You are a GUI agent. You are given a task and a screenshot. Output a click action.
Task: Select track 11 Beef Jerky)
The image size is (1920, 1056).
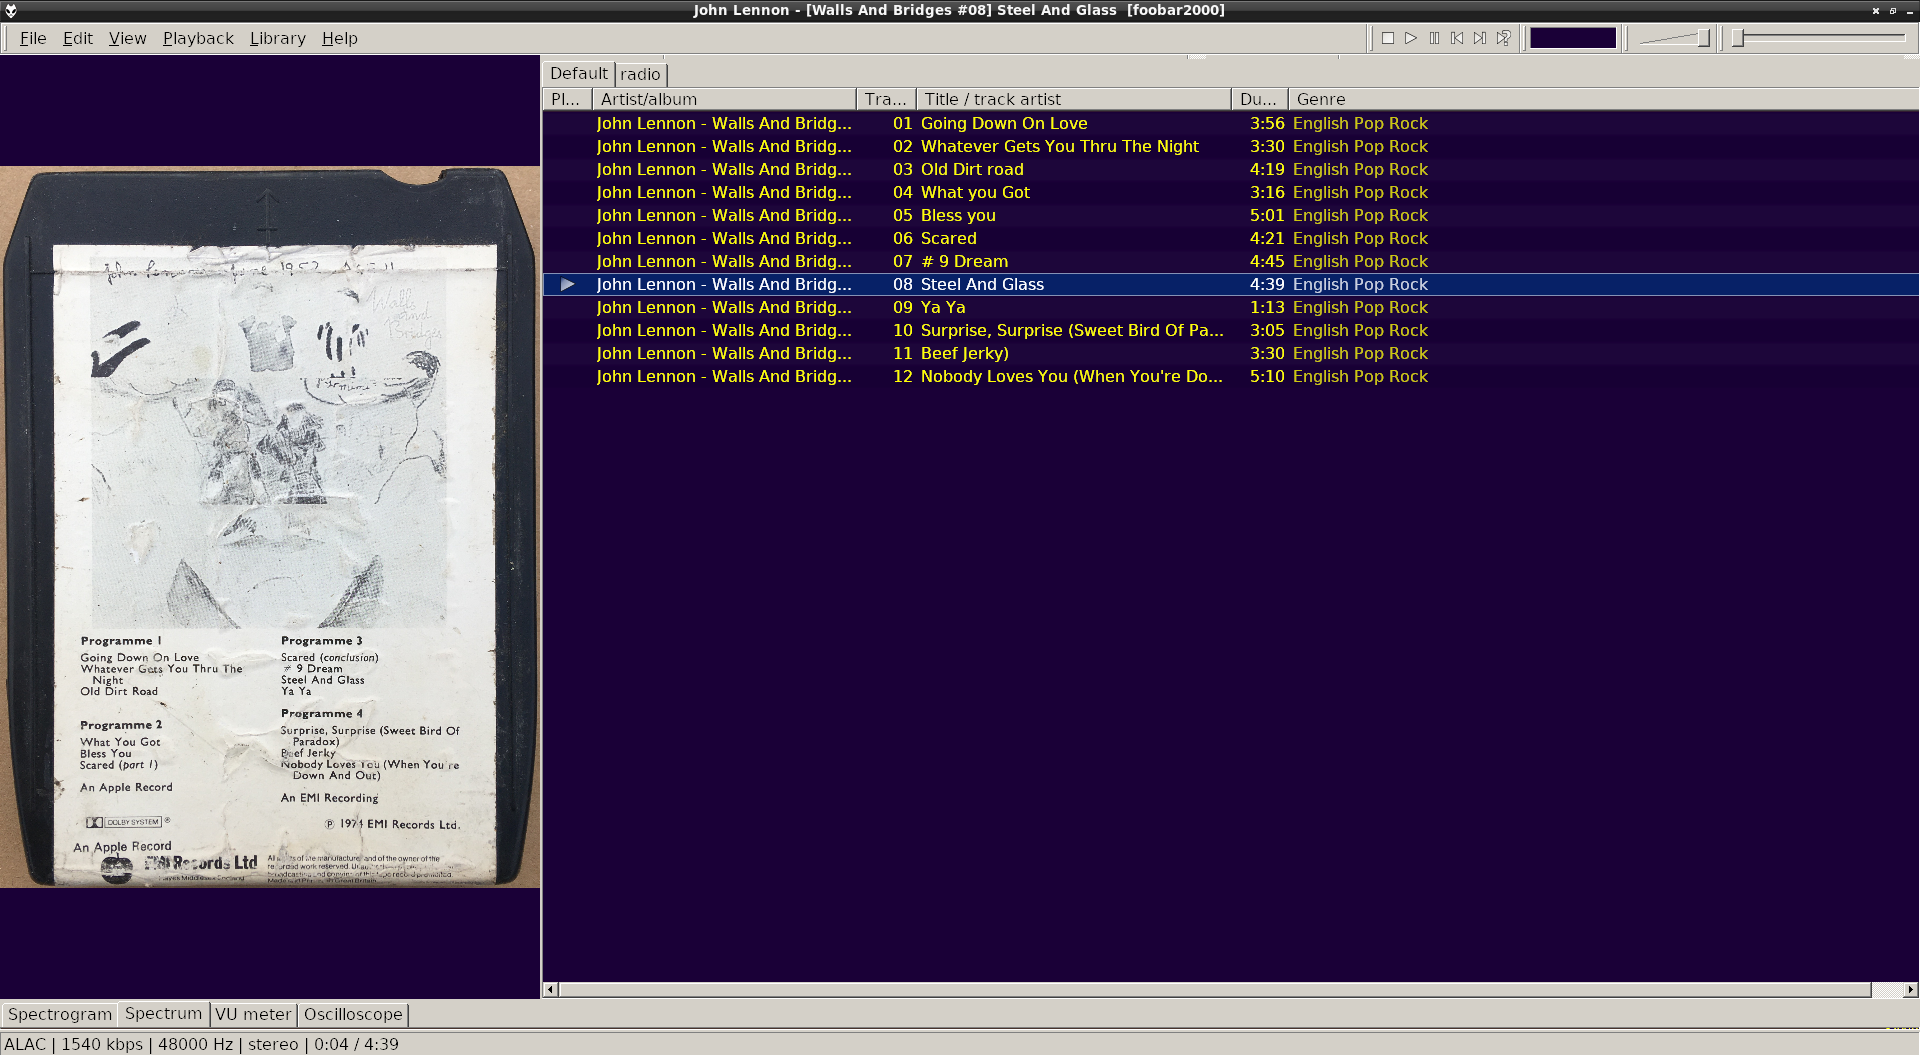pyautogui.click(x=1230, y=353)
